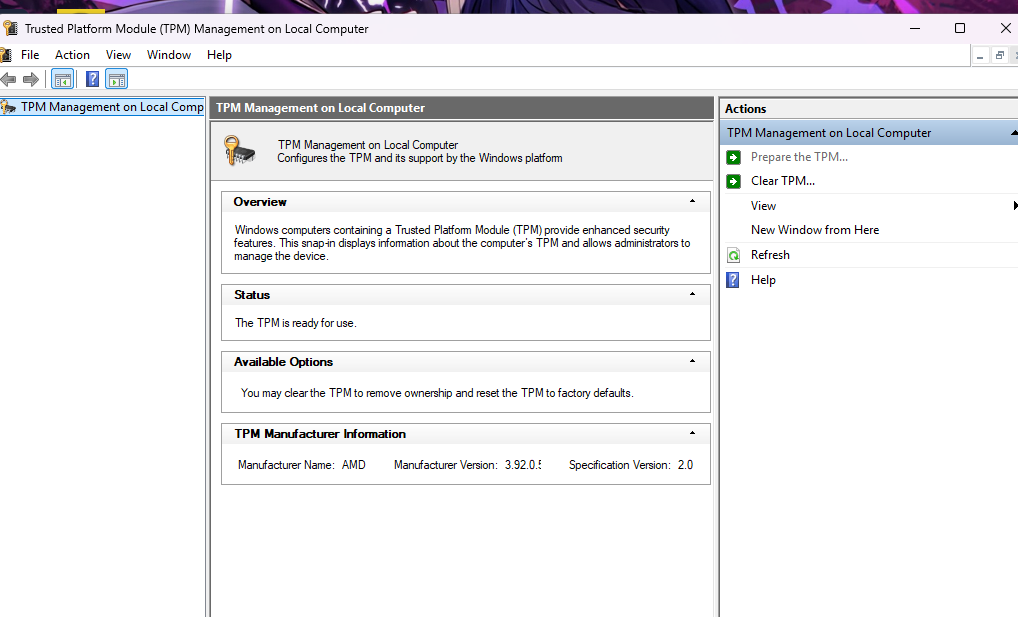This screenshot has width=1018, height=617.
Task: Collapse the TPM Manufacturer Information section
Action: click(692, 433)
